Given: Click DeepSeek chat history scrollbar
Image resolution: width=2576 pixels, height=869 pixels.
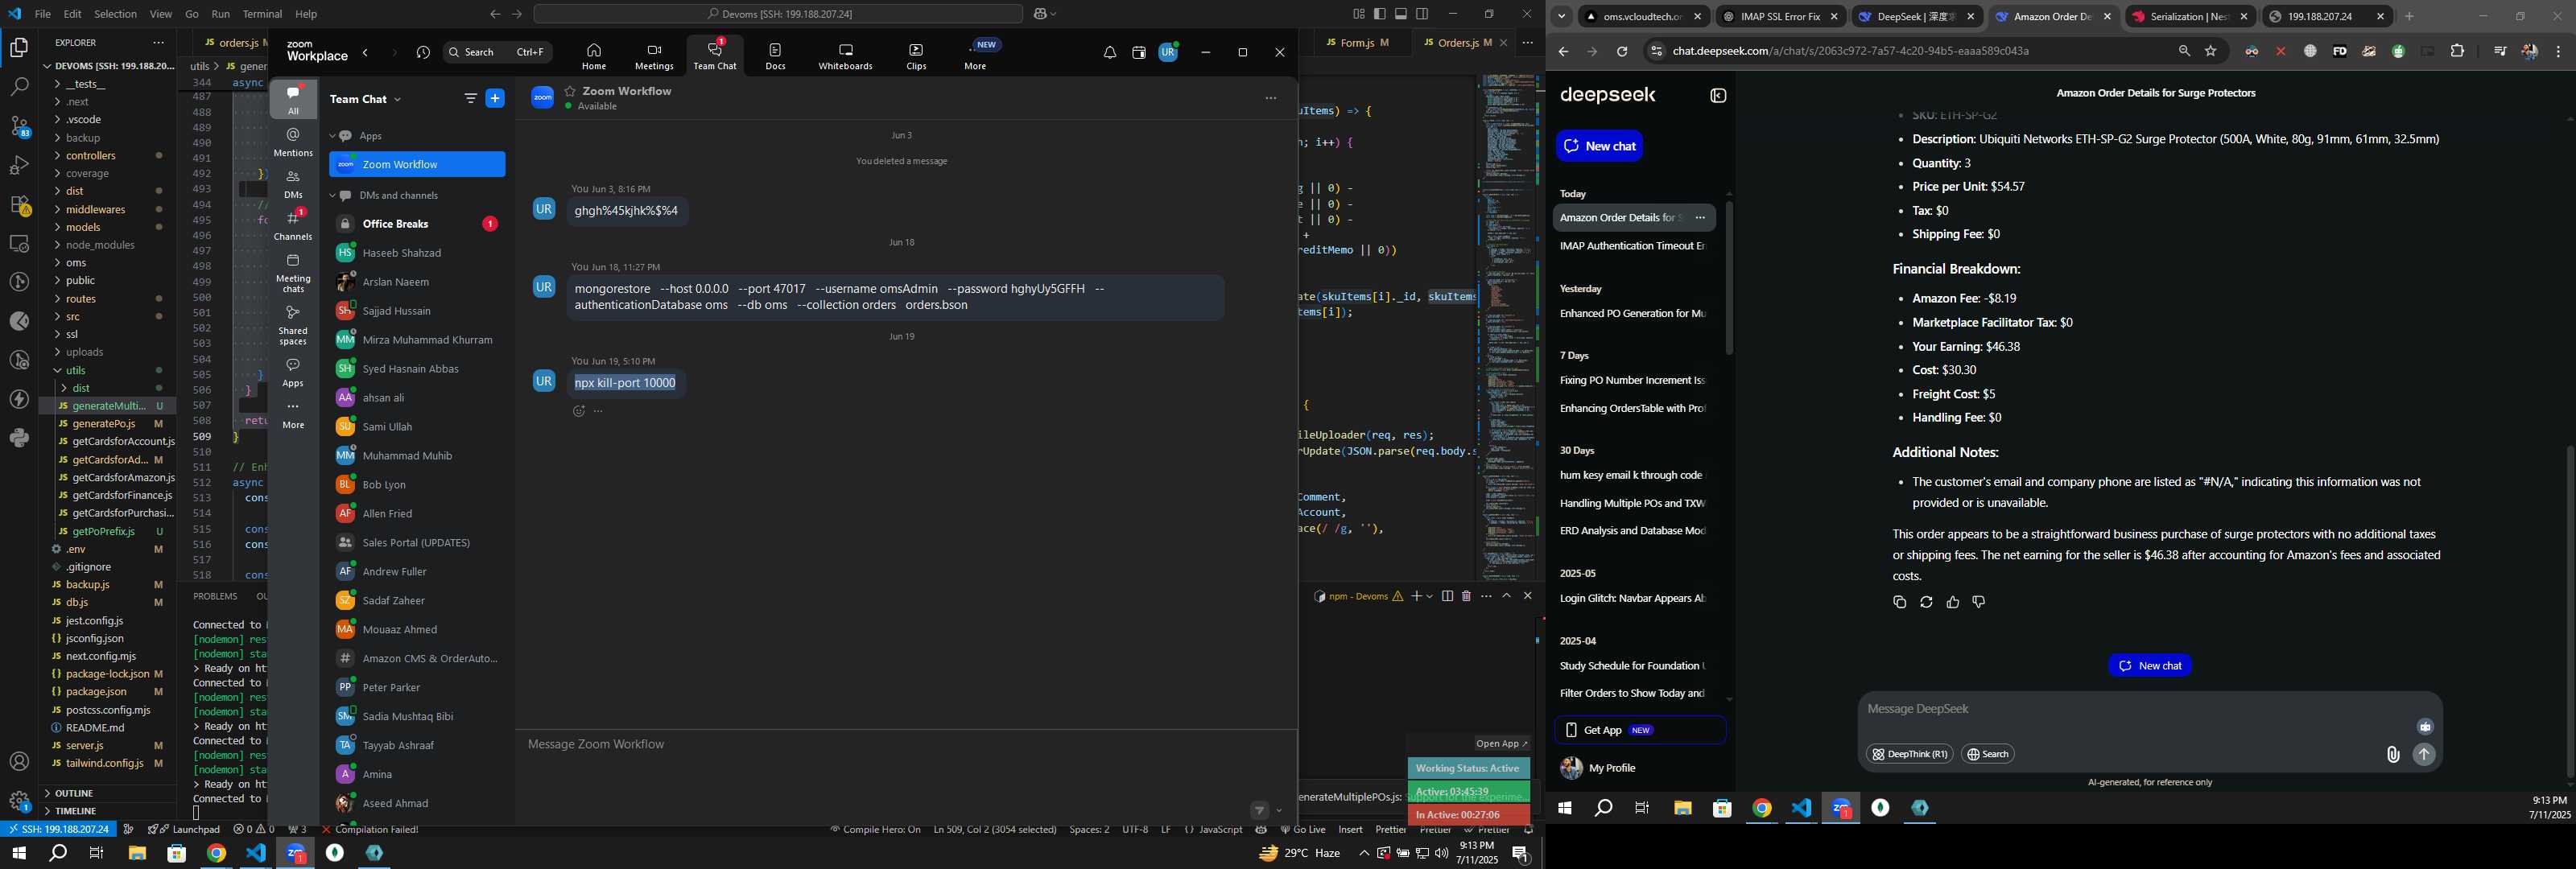Looking at the screenshot, I should point(1729,278).
